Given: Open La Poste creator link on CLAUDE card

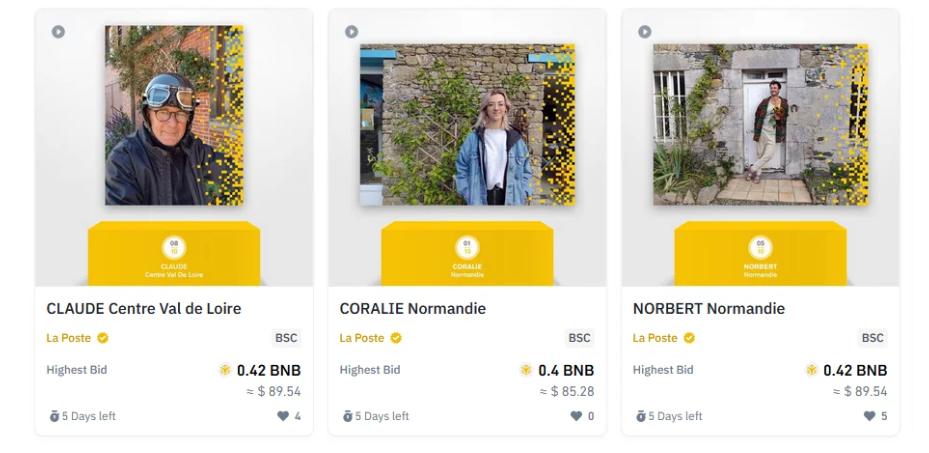Looking at the screenshot, I should tap(68, 338).
